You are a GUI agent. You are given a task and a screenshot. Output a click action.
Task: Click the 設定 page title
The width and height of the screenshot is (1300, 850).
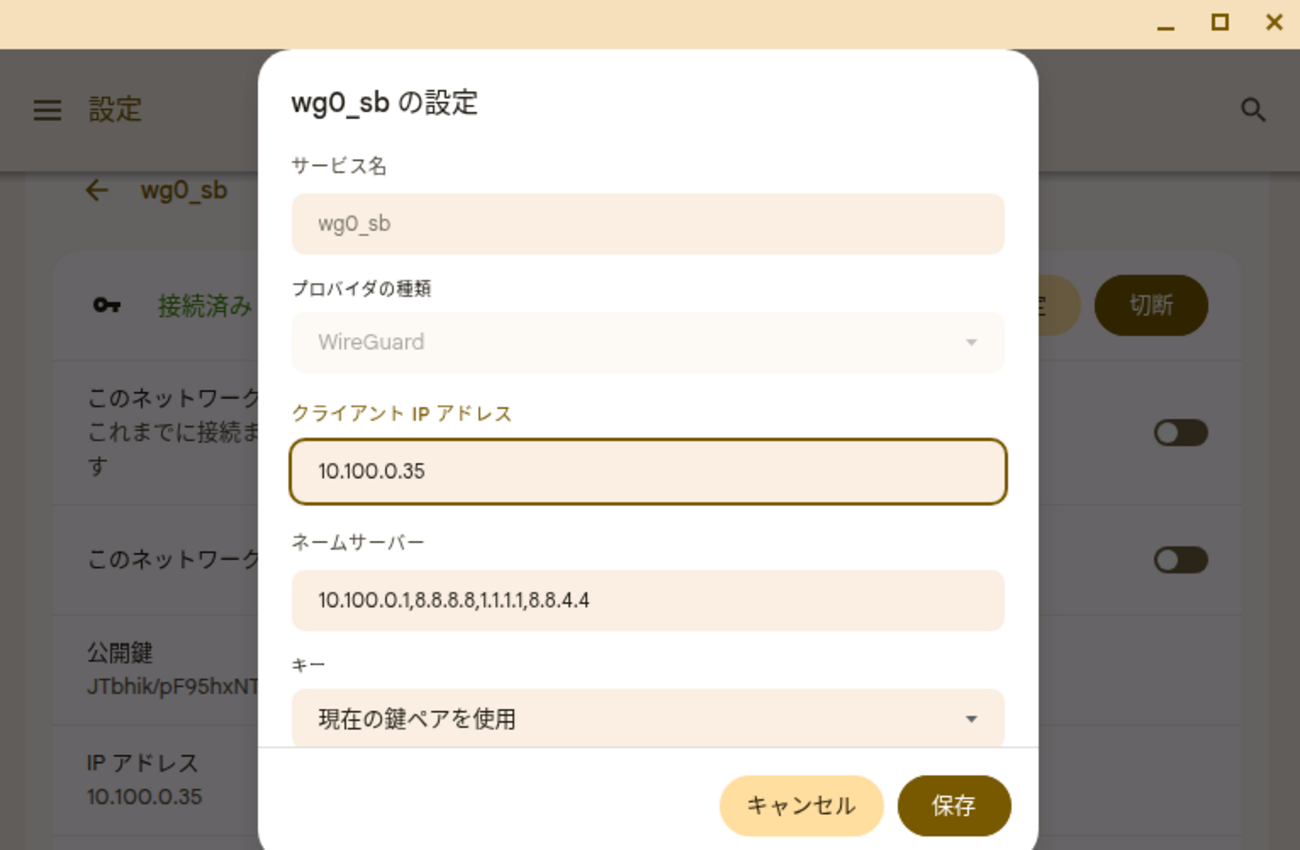(115, 110)
